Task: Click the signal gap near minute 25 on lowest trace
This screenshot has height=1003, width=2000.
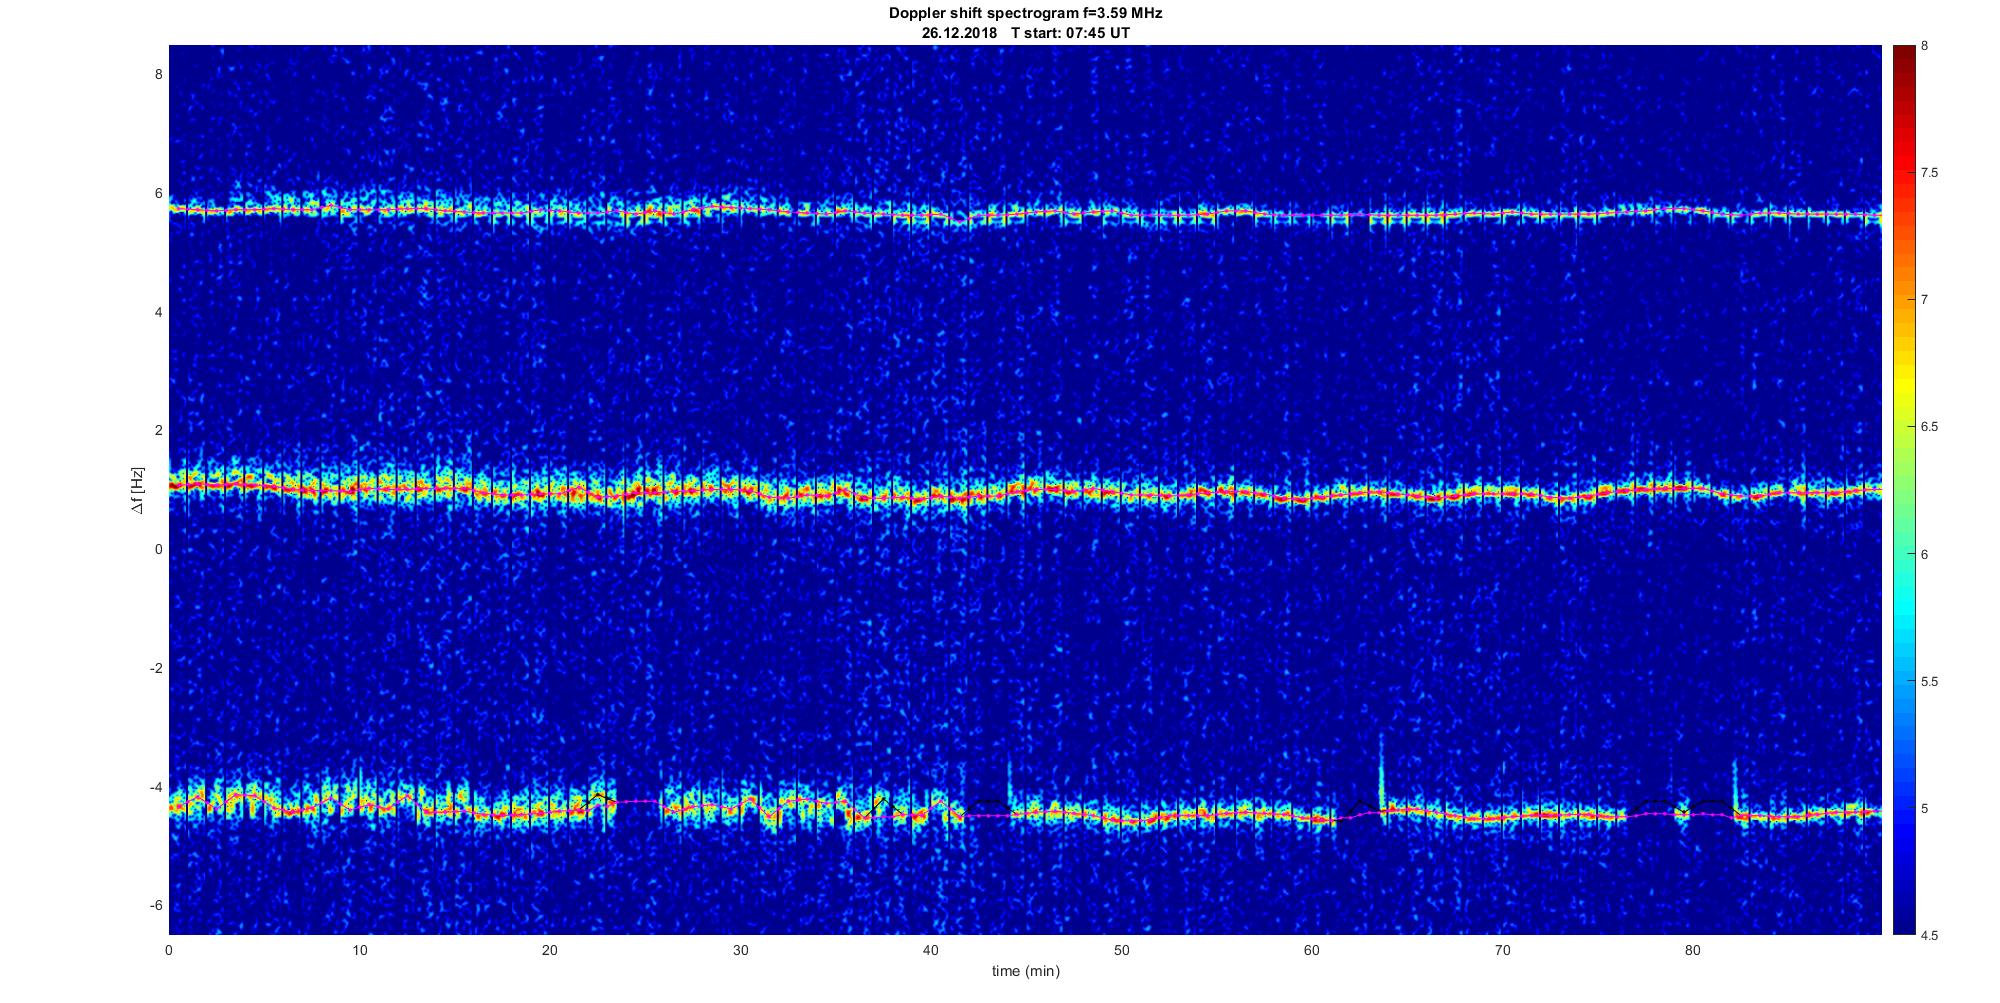Action: [637, 803]
